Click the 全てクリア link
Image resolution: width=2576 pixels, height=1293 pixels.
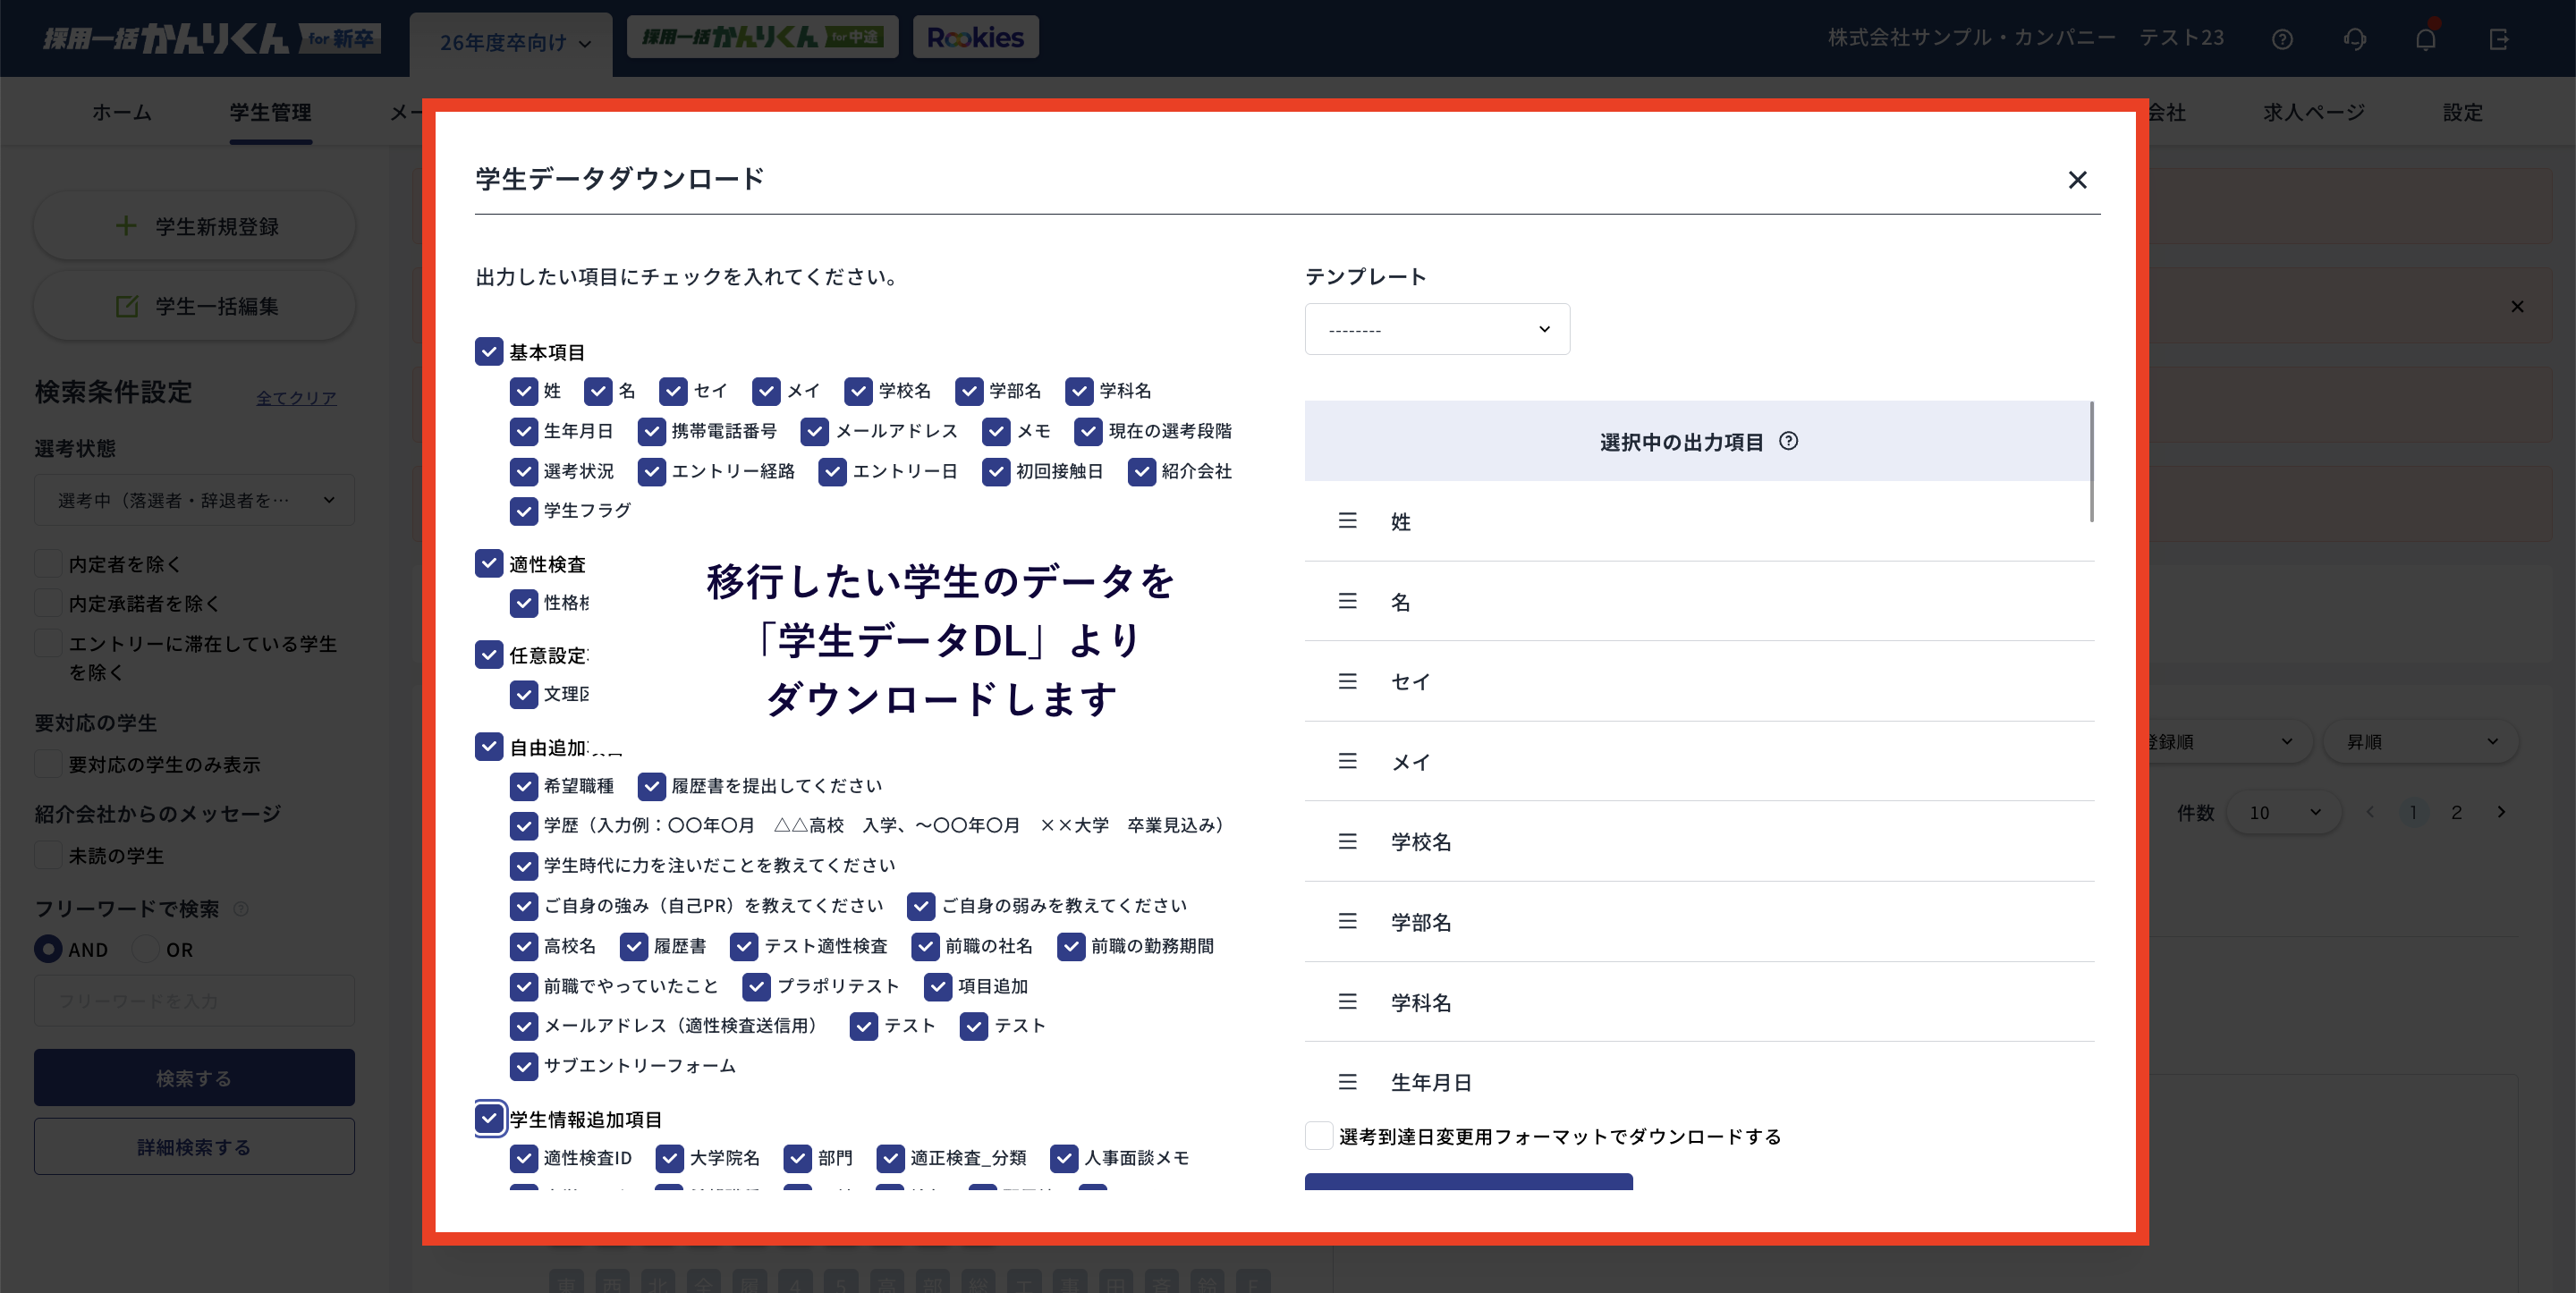(296, 397)
